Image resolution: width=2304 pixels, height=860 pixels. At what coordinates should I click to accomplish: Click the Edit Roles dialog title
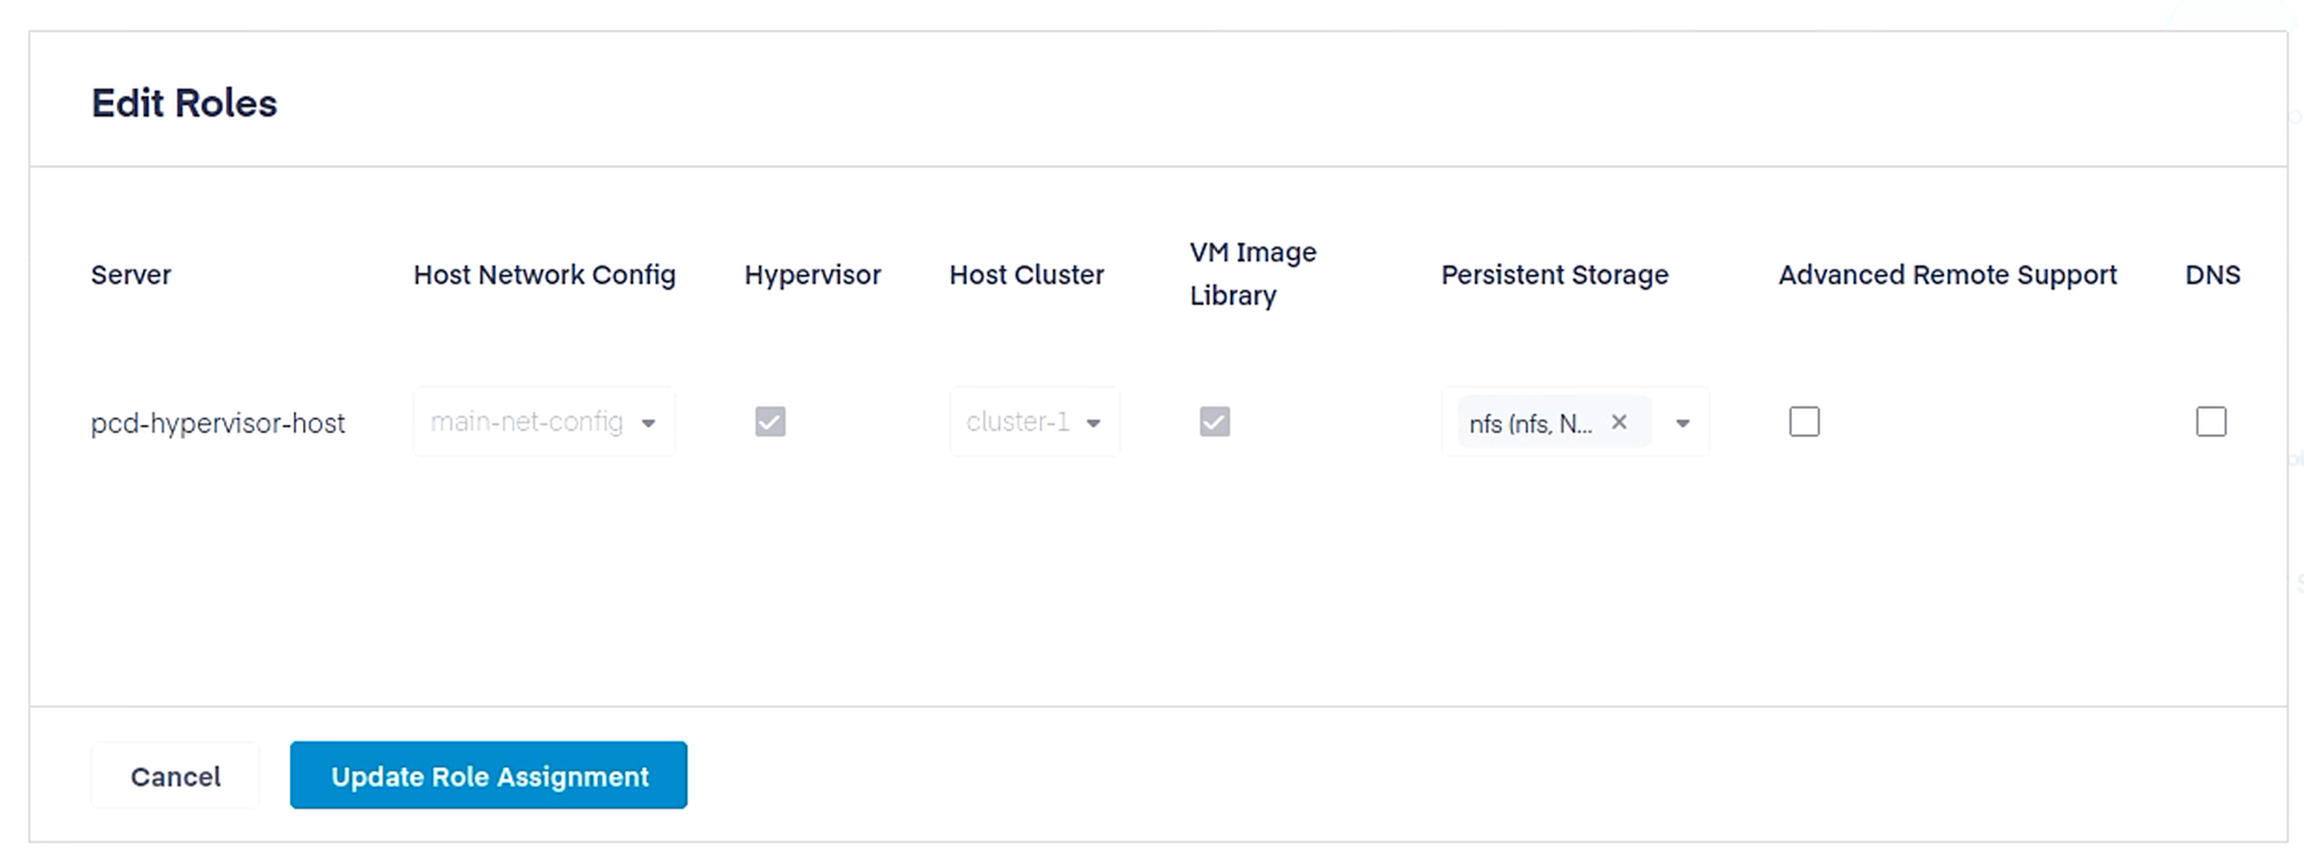tap(184, 103)
